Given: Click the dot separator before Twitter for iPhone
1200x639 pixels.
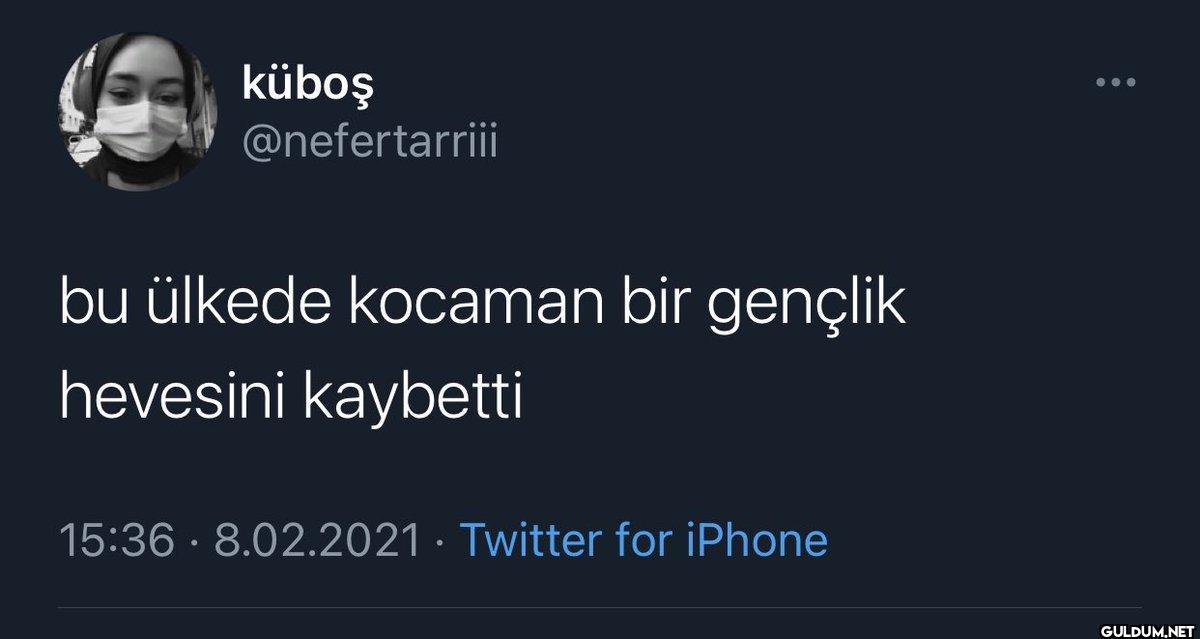Looking at the screenshot, I should click(438, 543).
